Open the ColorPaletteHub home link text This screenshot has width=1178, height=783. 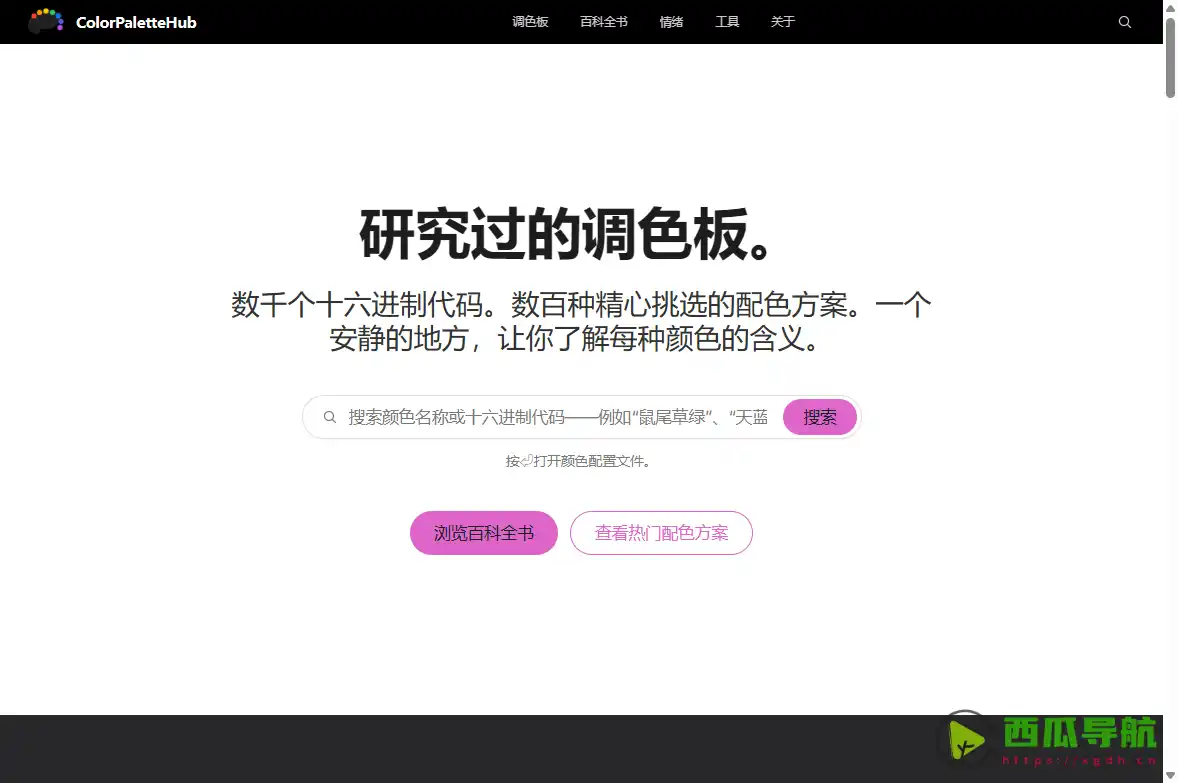click(x=136, y=23)
